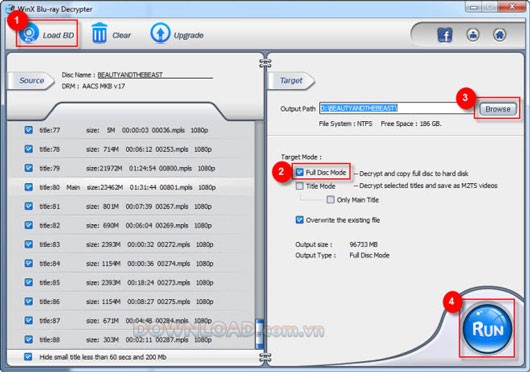Select the 00800.mpls text in title:79

point(175,168)
